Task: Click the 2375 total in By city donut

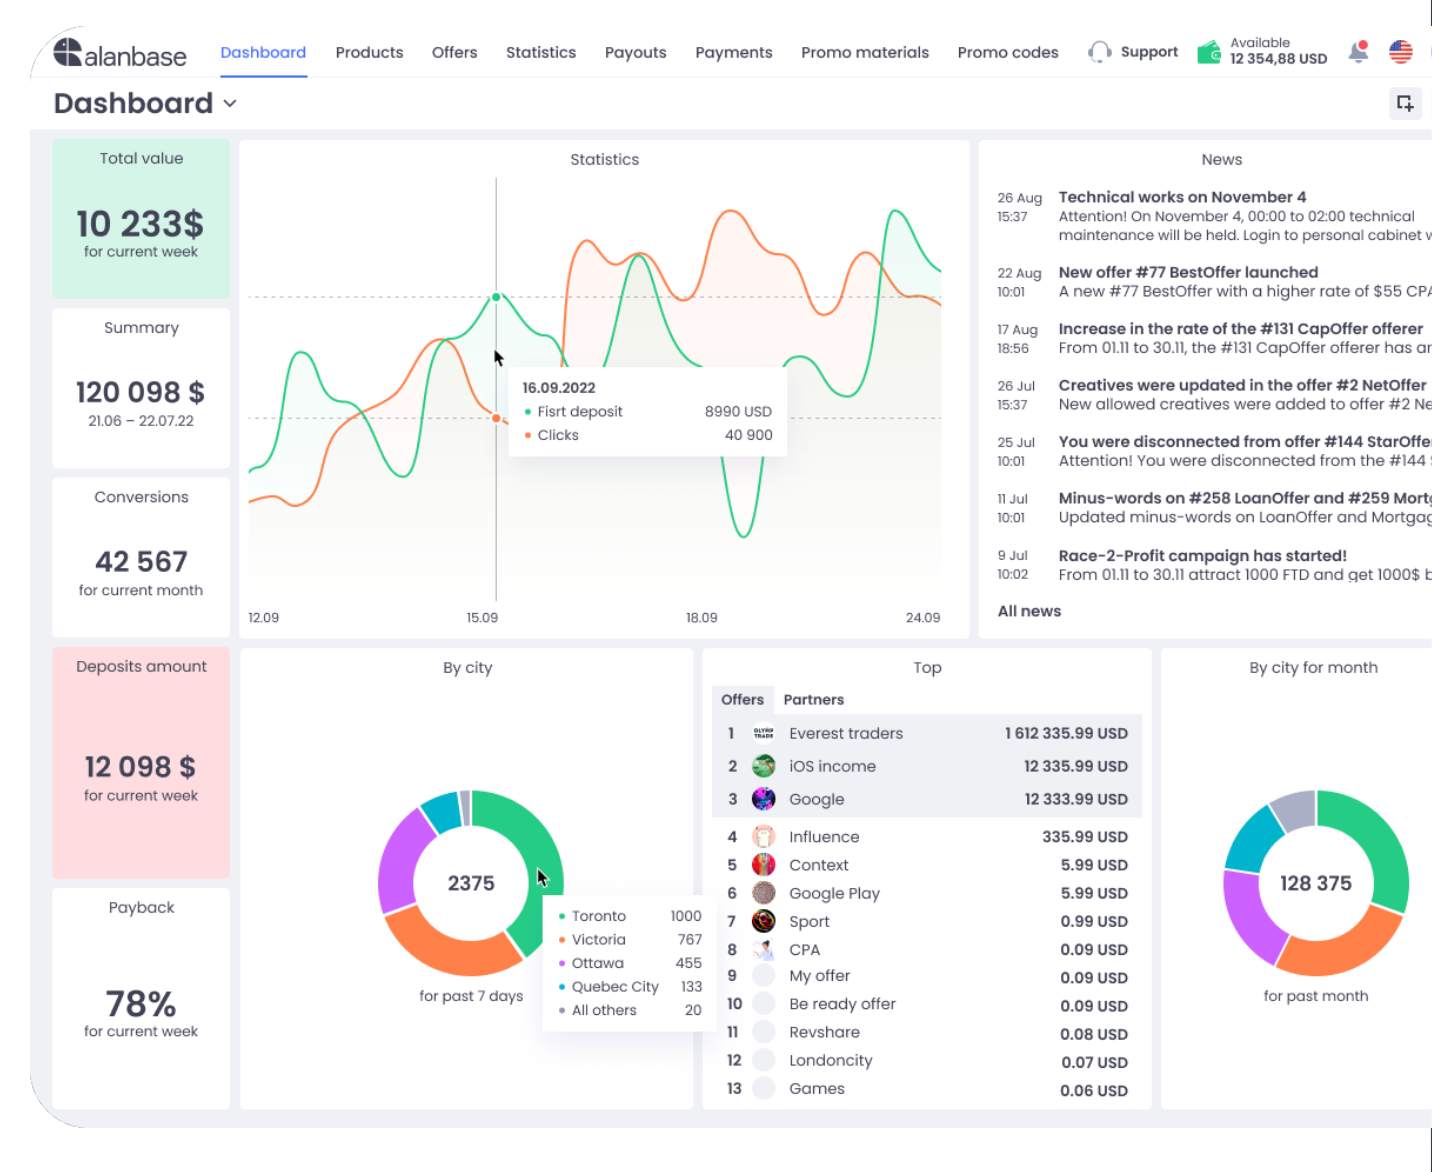Action: 471,883
